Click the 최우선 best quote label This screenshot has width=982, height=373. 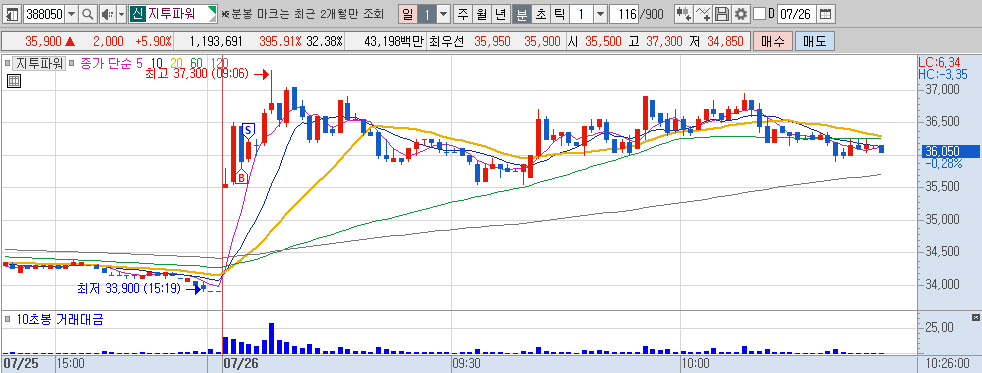point(448,42)
